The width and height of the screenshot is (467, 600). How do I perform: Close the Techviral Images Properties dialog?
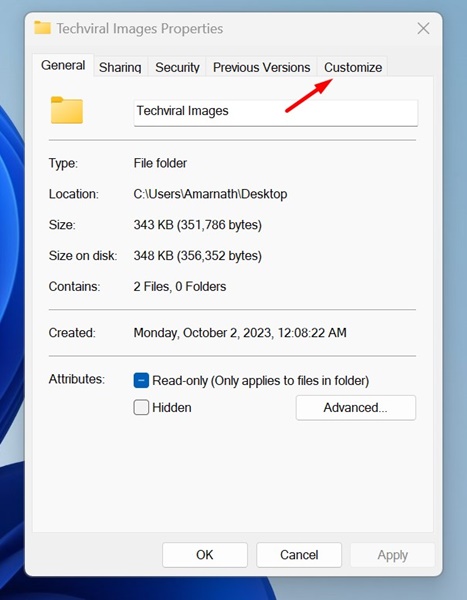point(423,28)
